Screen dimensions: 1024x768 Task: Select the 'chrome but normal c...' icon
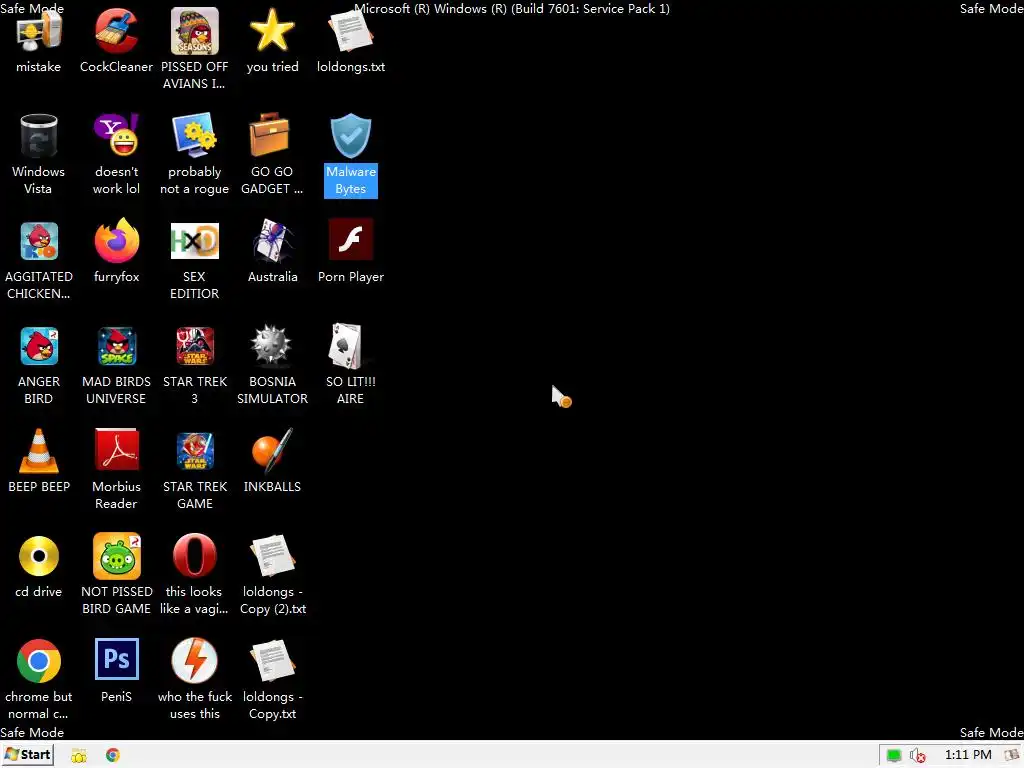coord(39,661)
